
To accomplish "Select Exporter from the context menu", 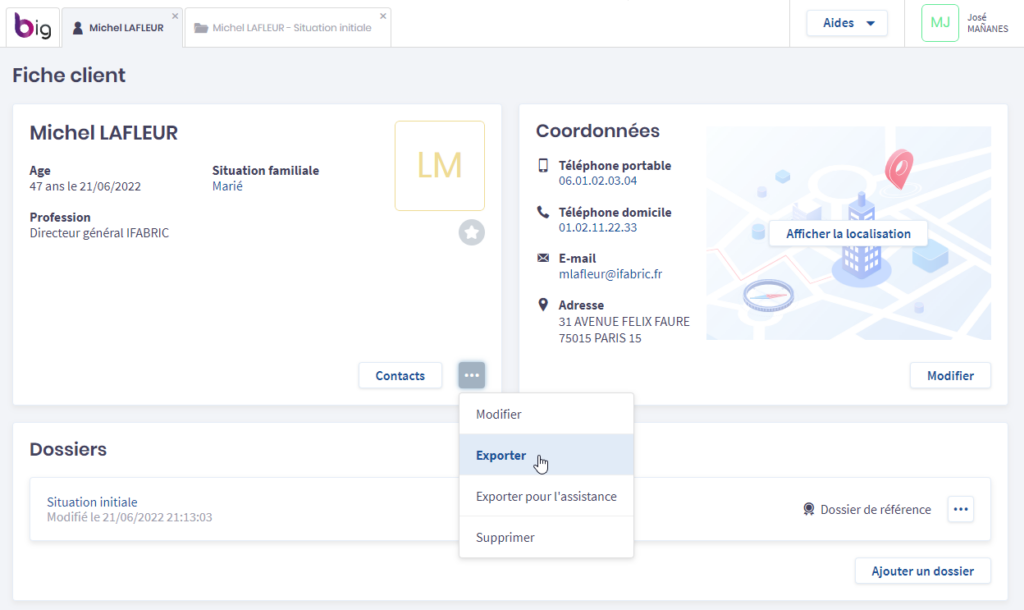I will tap(501, 455).
